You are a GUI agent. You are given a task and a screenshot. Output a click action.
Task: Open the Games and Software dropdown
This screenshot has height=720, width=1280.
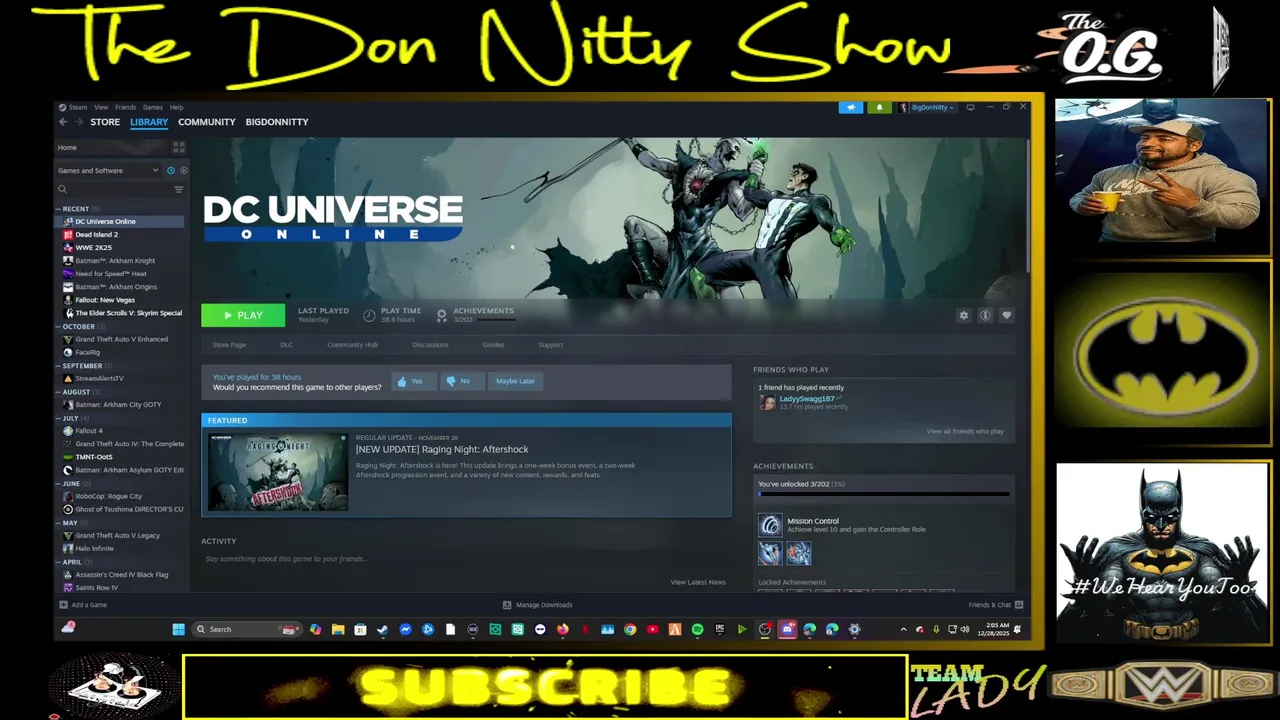[x=108, y=170]
